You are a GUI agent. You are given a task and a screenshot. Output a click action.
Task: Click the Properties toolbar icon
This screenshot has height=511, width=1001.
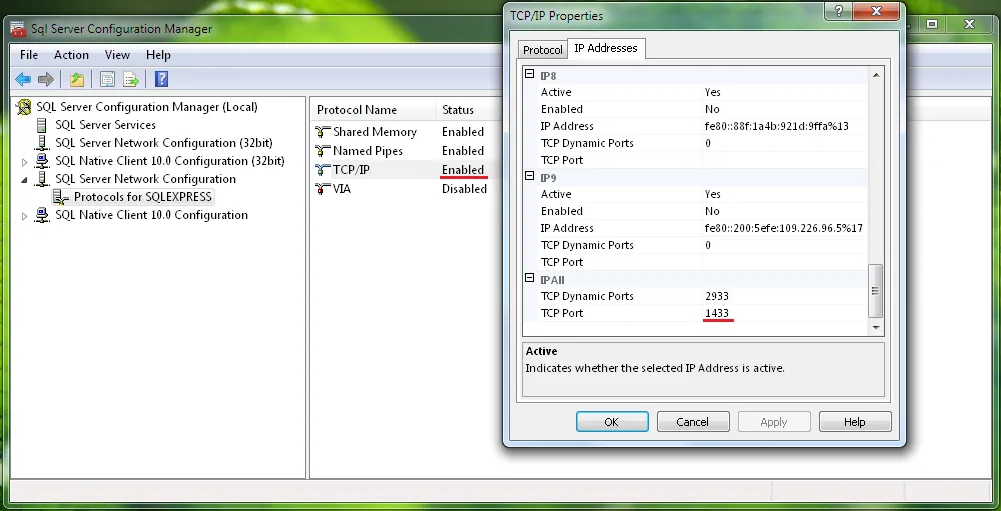pos(107,79)
